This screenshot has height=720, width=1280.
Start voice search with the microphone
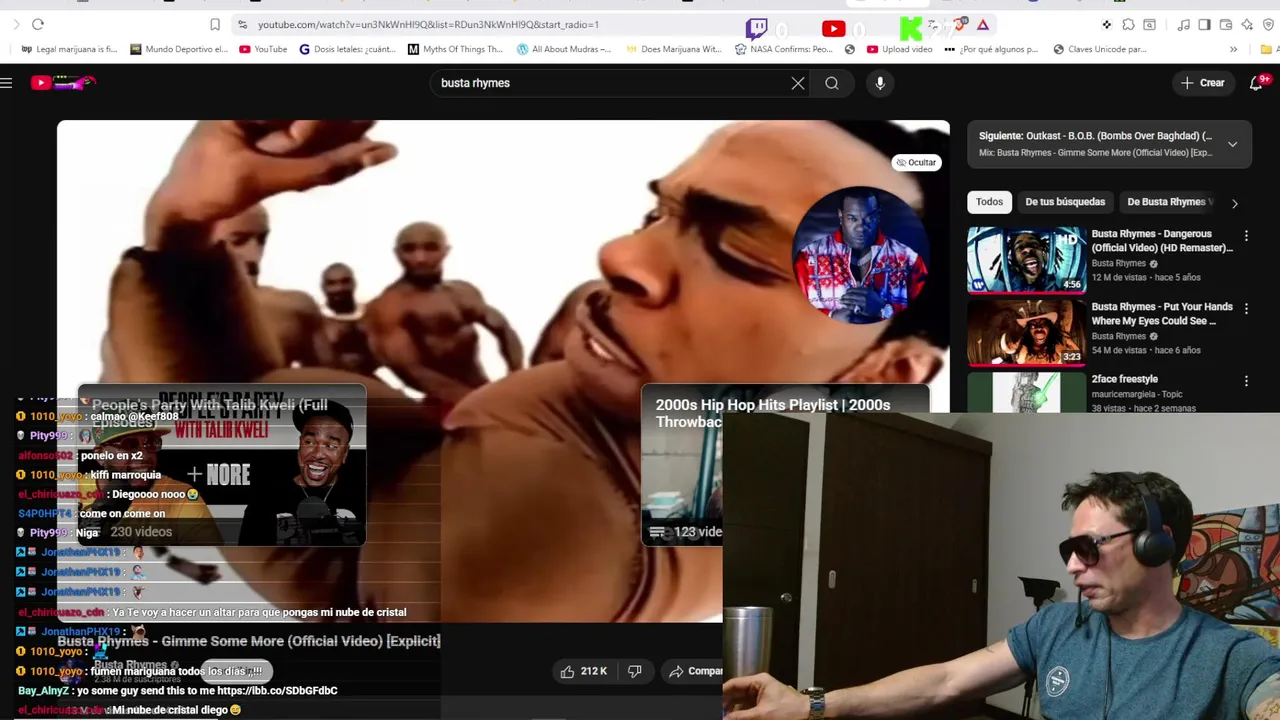(x=880, y=83)
